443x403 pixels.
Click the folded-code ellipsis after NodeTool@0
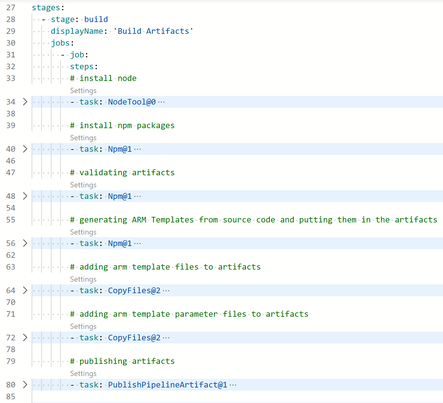(x=161, y=102)
